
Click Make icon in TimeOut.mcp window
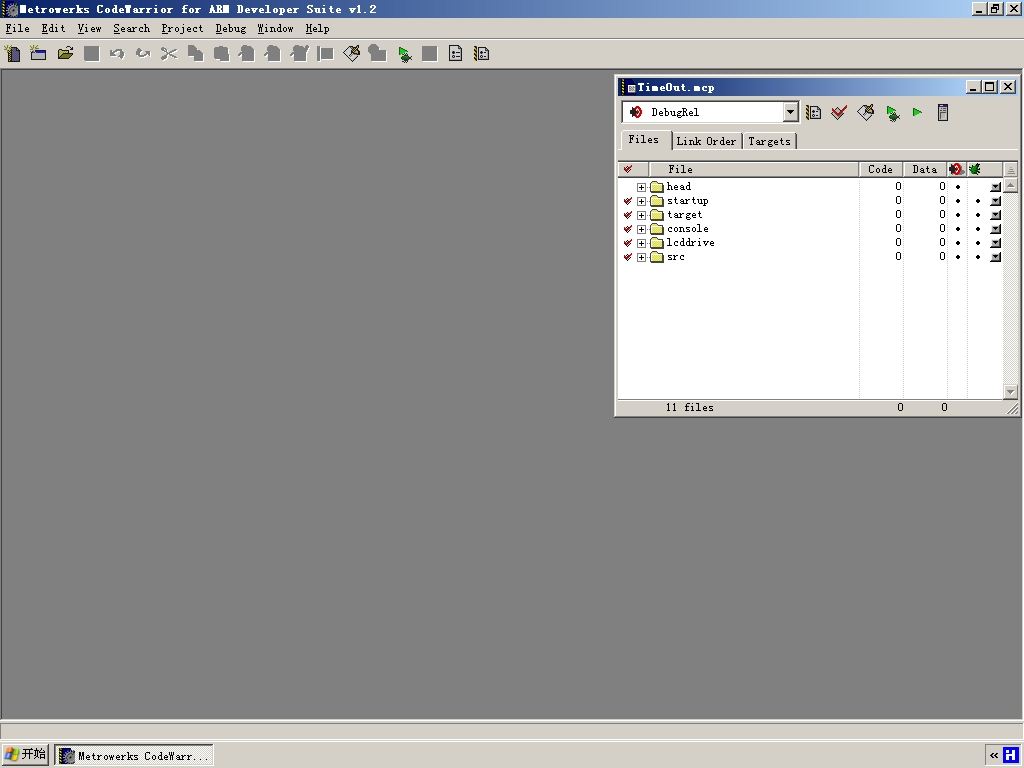click(865, 112)
